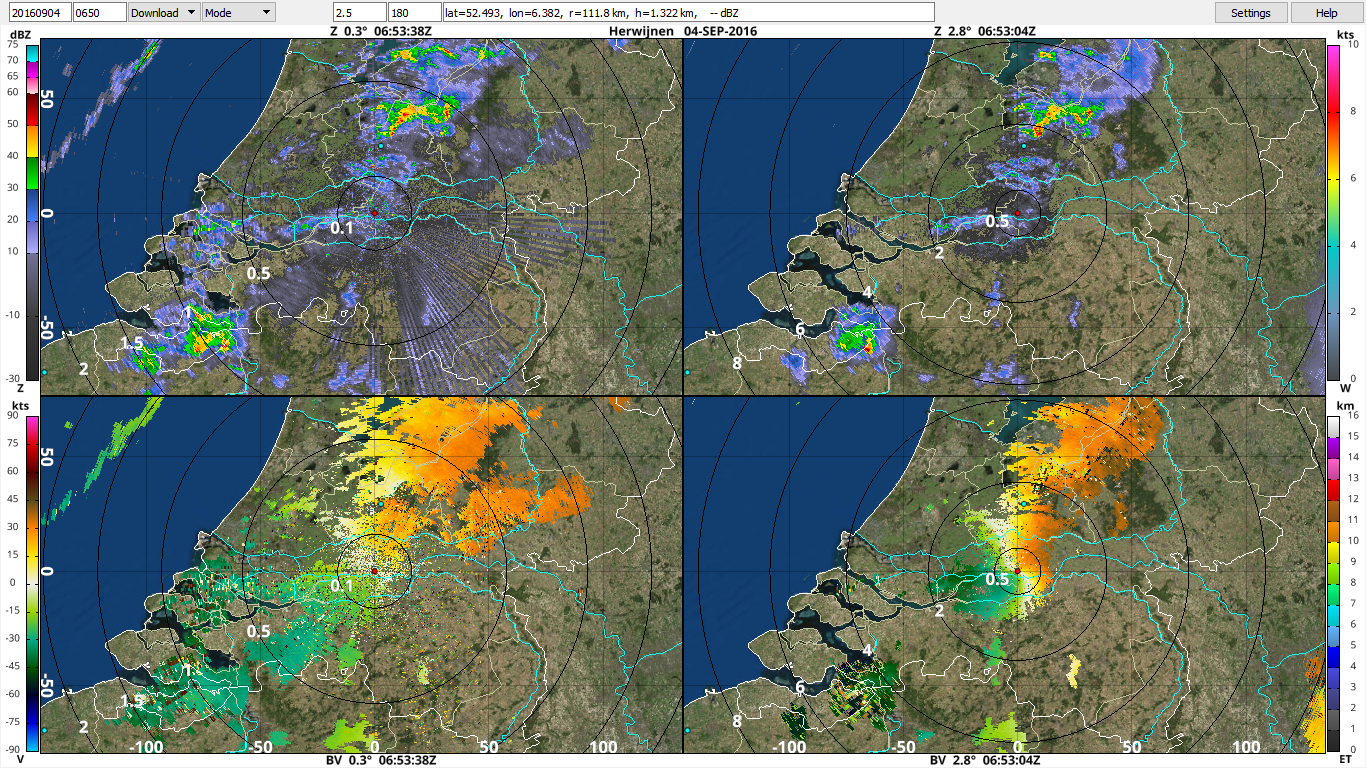
Task: Click the "W" label under the width scale
Action: pyautogui.click(x=1345, y=387)
